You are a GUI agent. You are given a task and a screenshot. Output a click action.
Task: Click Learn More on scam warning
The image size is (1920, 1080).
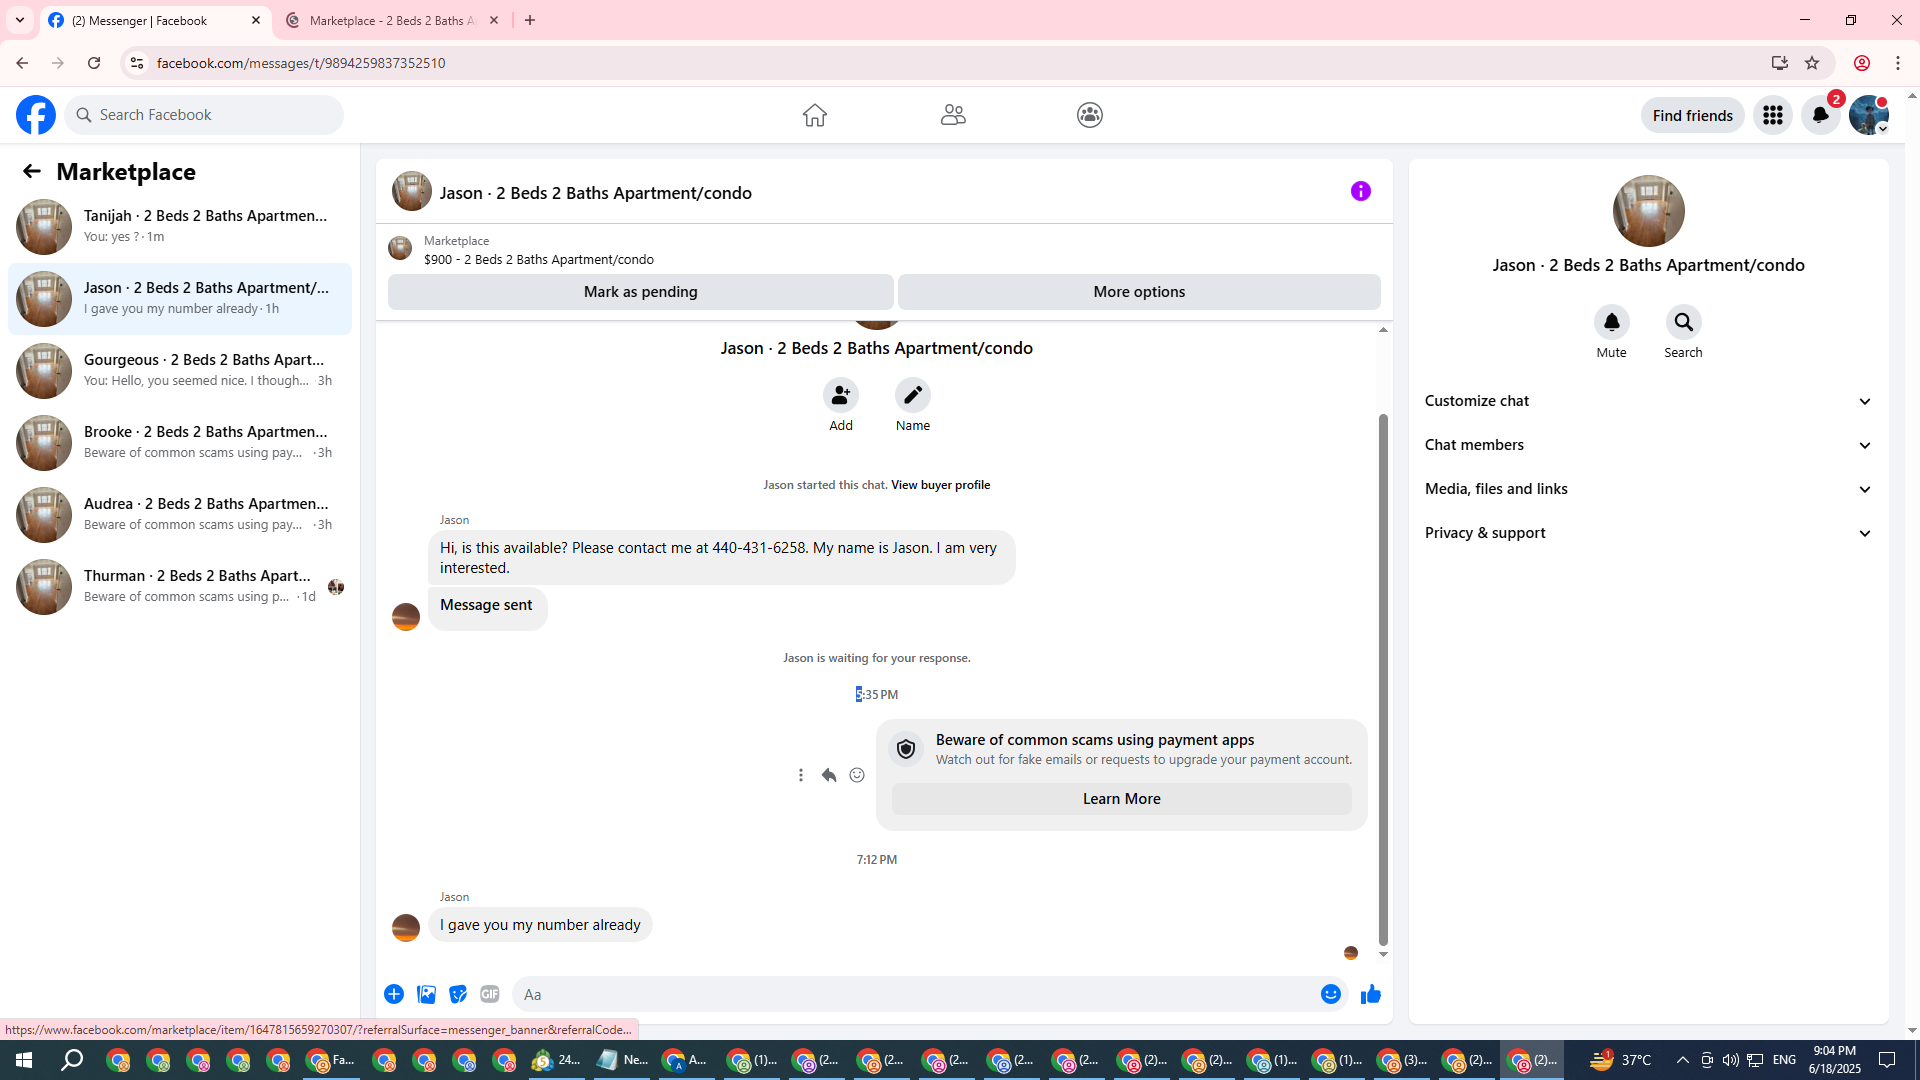(x=1122, y=799)
